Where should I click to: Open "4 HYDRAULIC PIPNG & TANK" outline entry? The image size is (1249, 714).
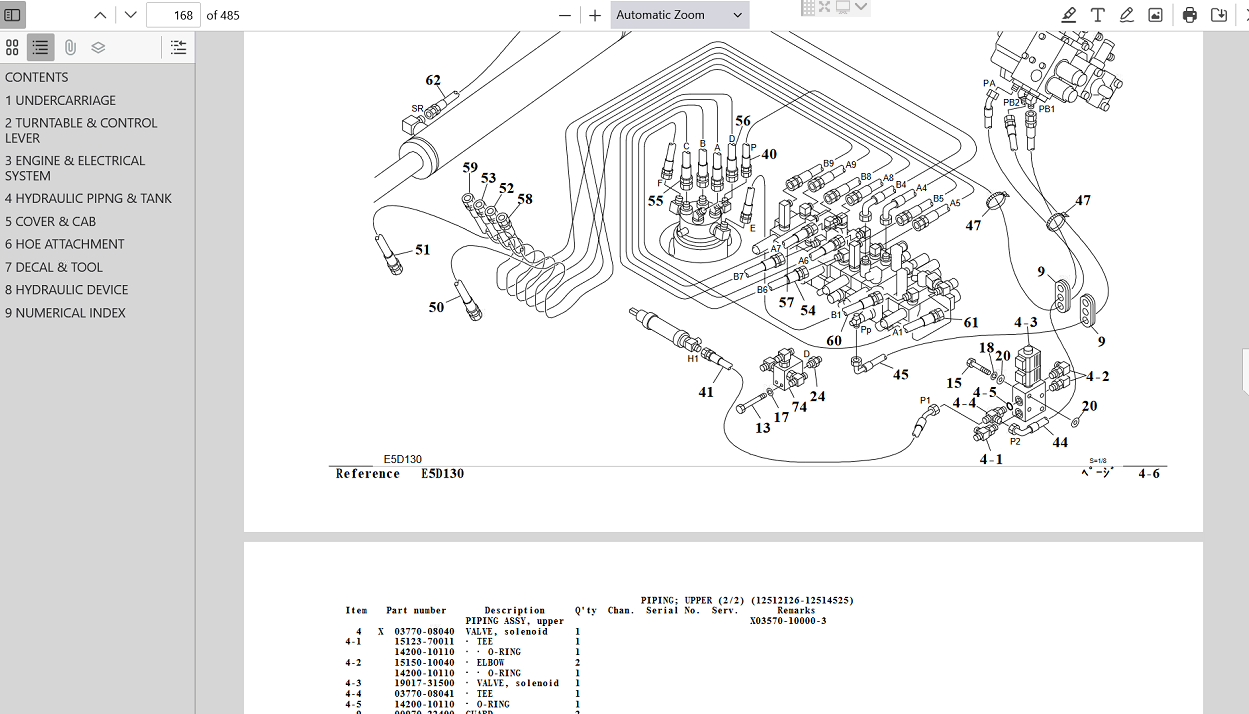[x=88, y=198]
